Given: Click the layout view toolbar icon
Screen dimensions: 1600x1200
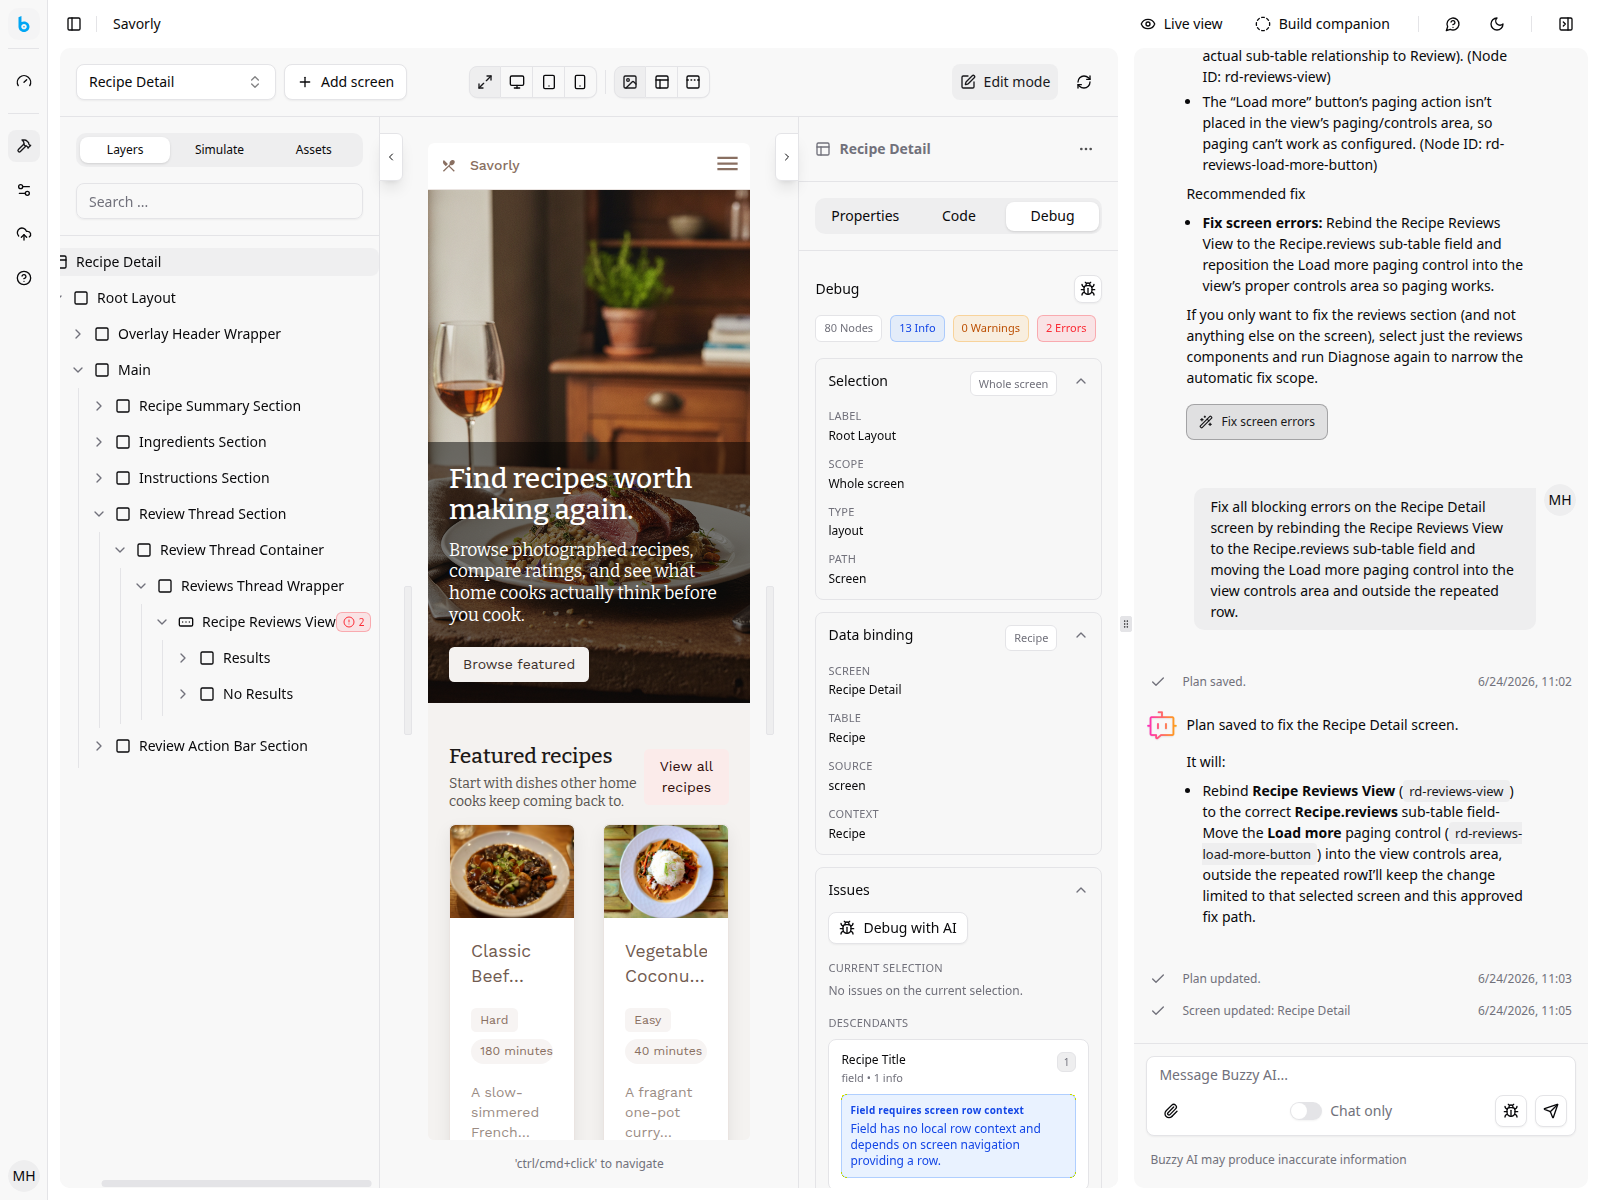Looking at the screenshot, I should click(662, 82).
